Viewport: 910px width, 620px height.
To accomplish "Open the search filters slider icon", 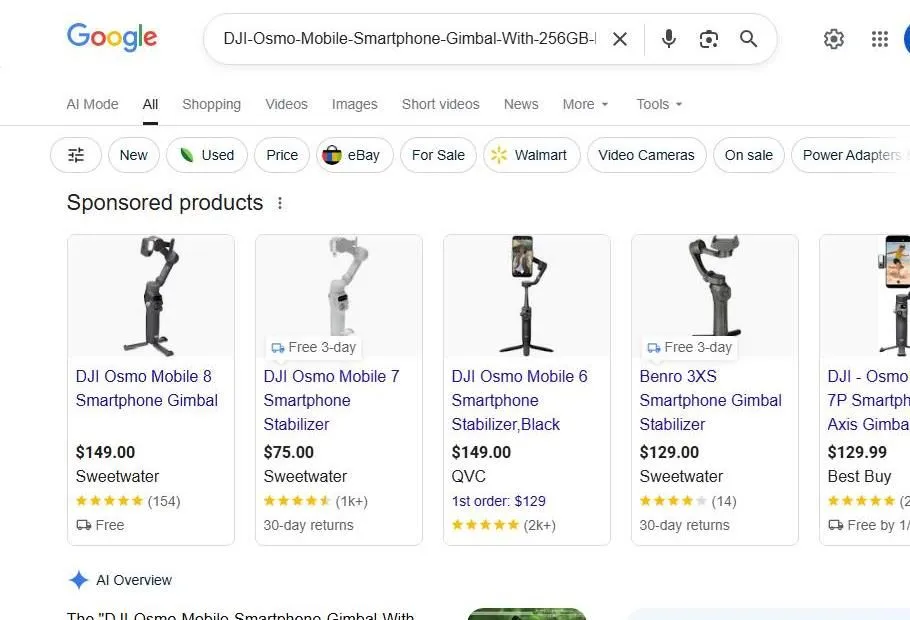I will click(x=75, y=155).
